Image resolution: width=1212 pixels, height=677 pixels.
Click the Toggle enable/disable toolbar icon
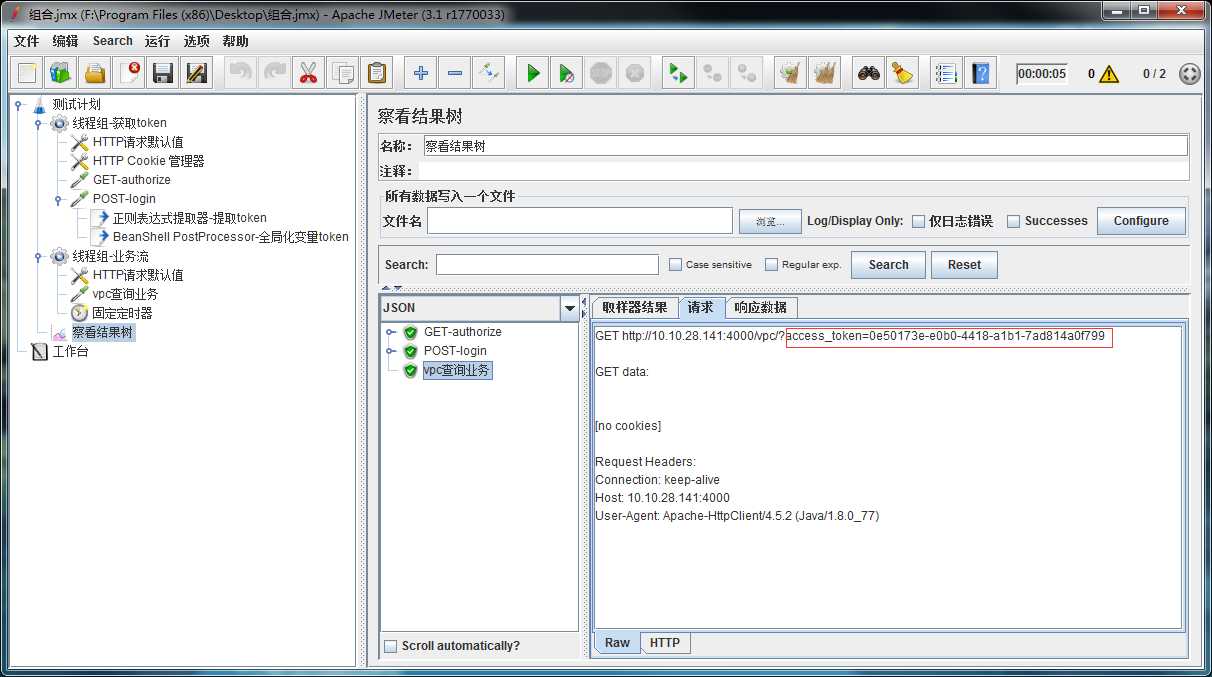pos(489,73)
